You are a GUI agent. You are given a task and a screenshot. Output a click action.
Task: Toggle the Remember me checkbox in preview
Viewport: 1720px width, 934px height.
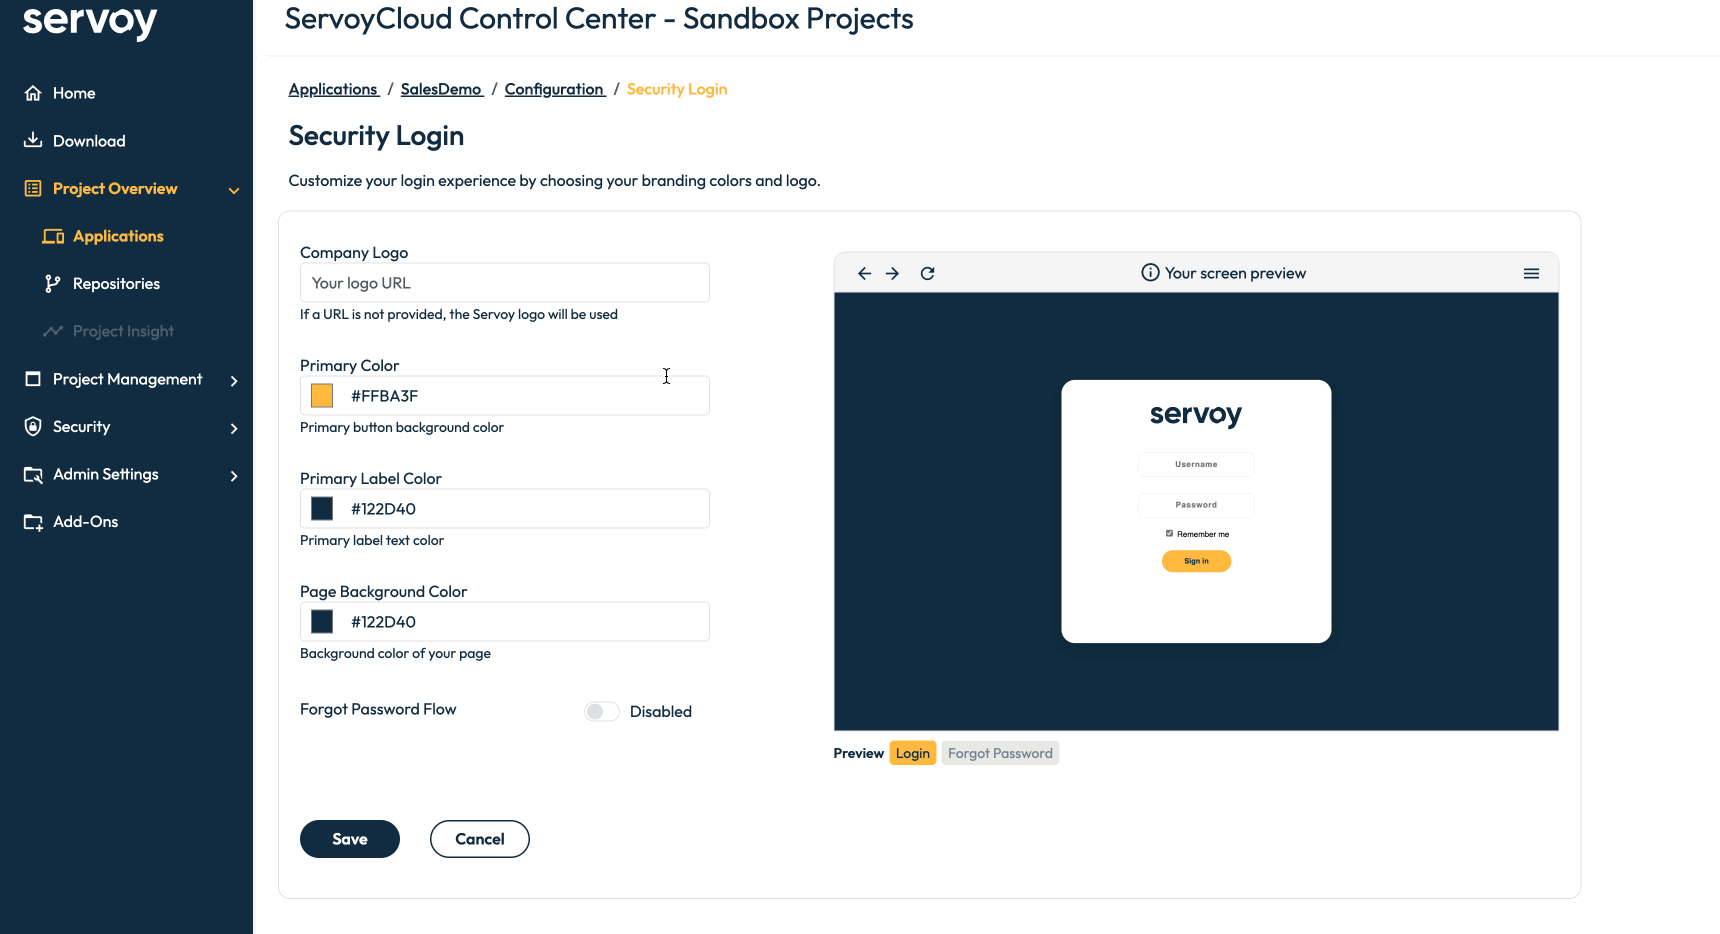[1169, 534]
